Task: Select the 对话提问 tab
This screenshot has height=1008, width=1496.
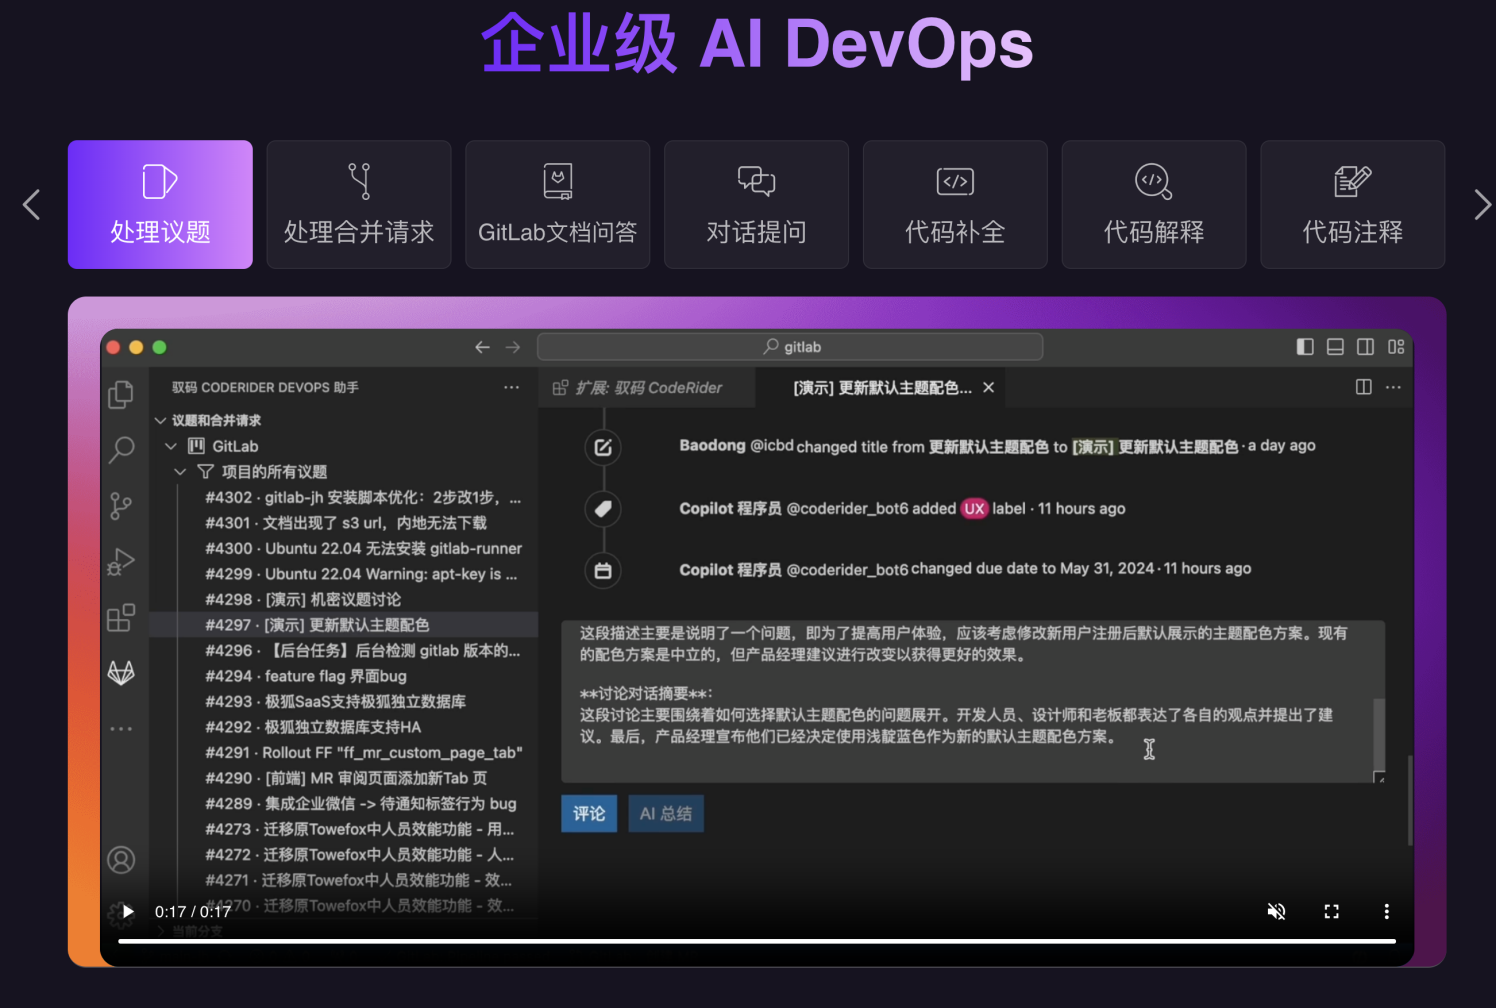Action: [x=757, y=204]
